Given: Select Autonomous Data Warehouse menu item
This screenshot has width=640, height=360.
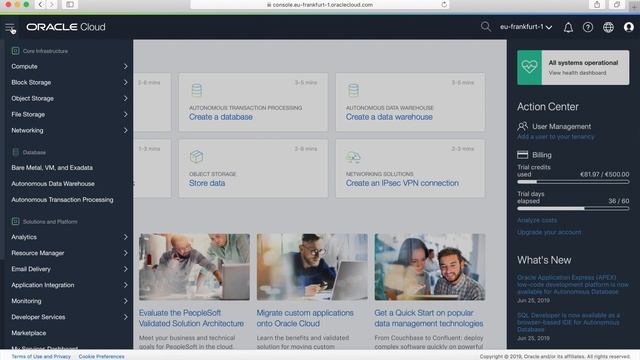Looking at the screenshot, I should 53,184.
